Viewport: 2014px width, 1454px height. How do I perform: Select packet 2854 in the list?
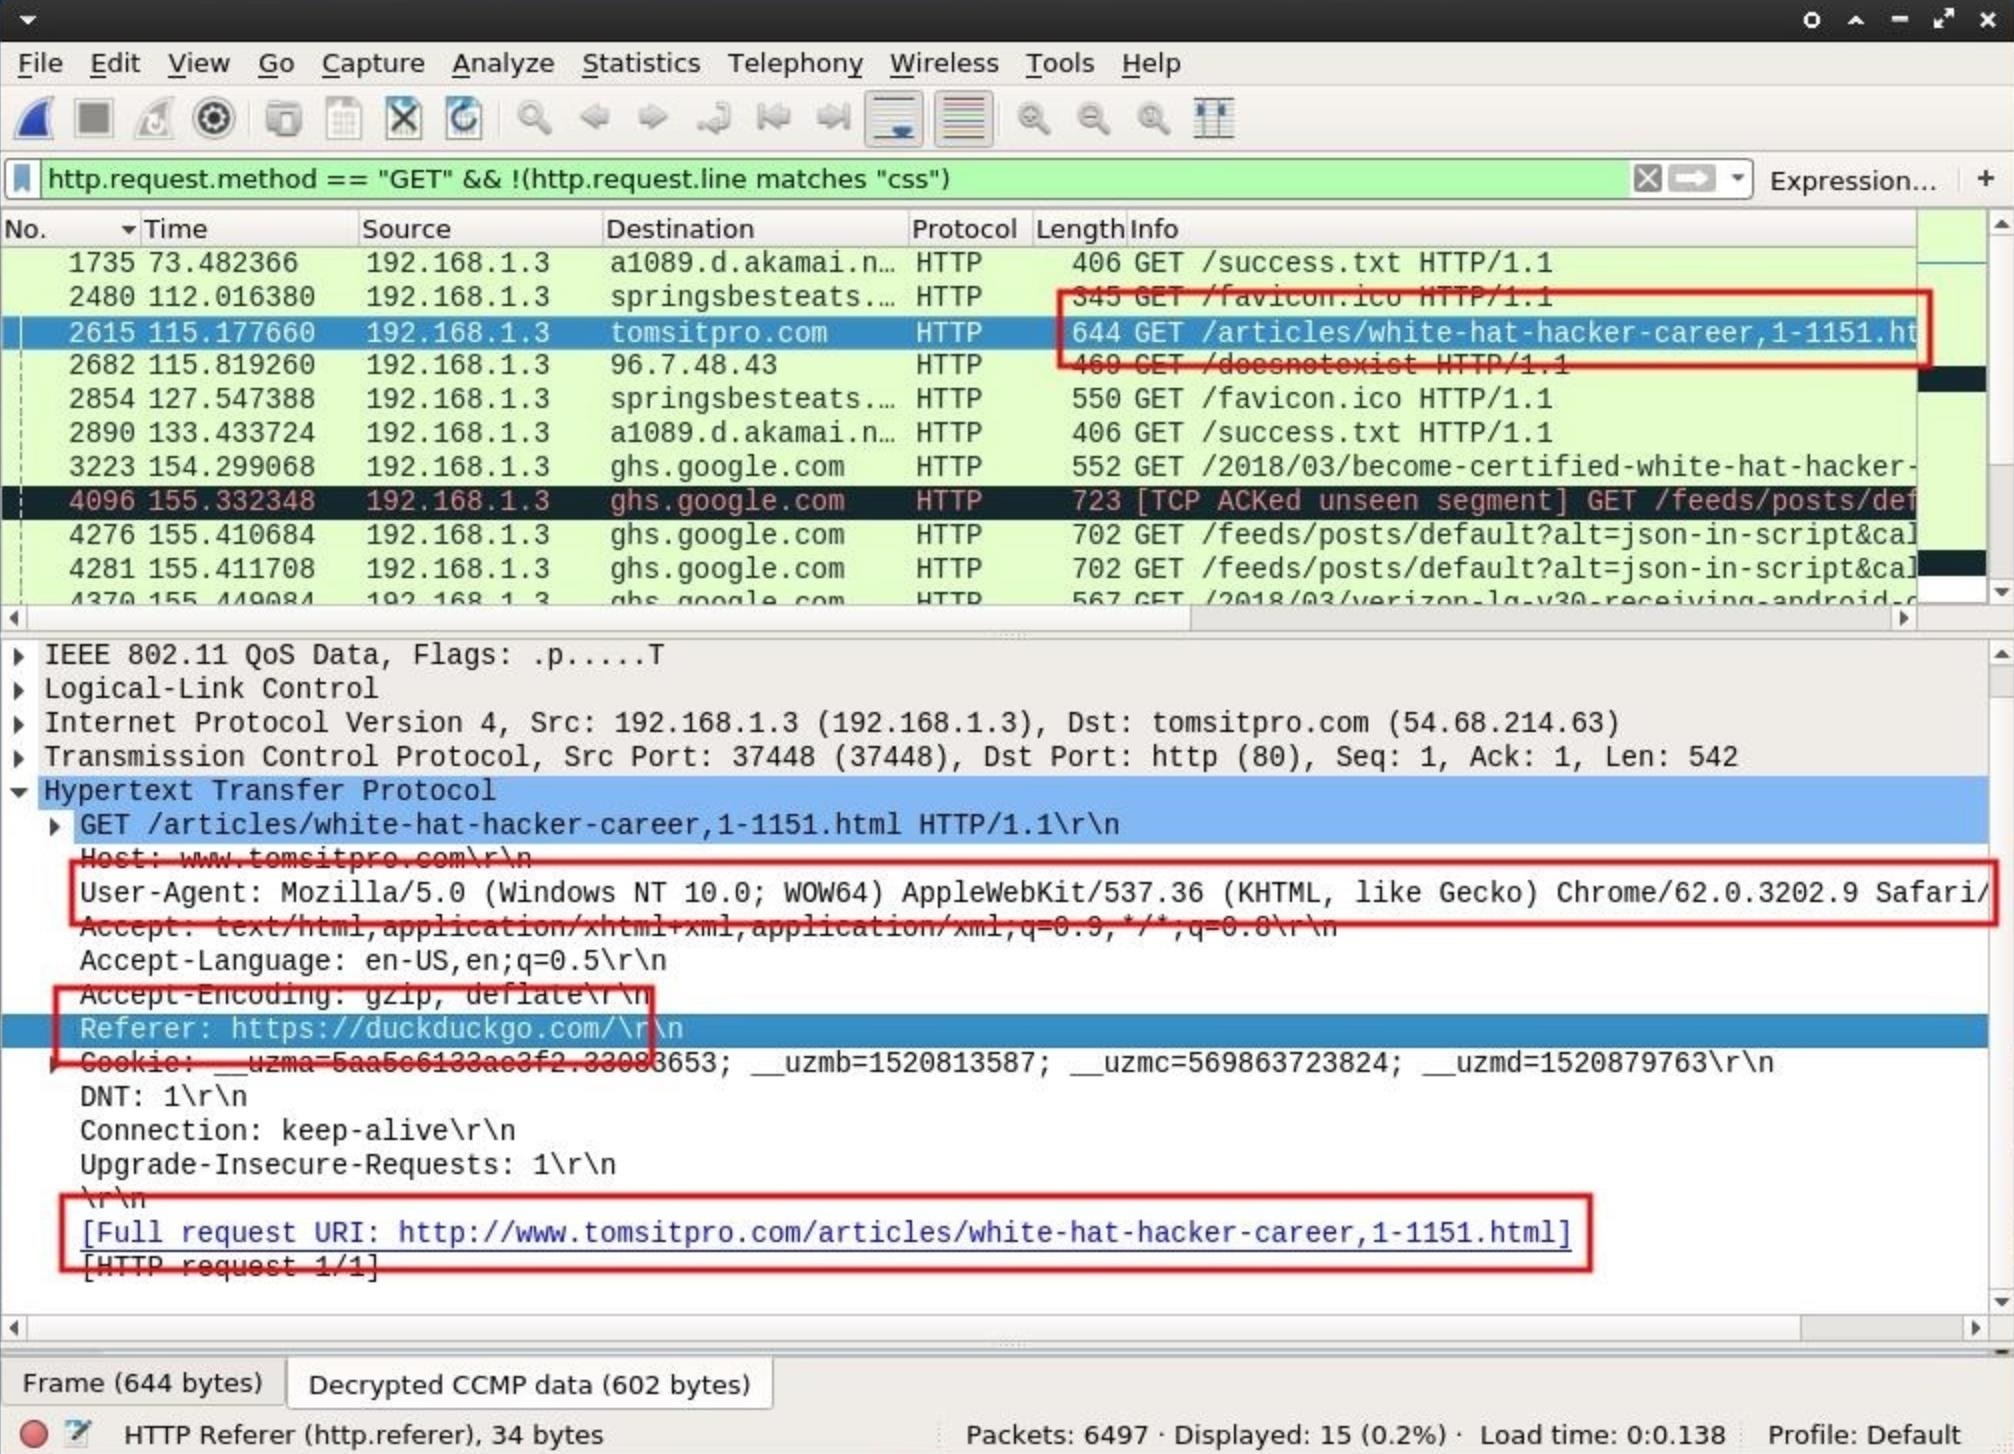pos(400,398)
